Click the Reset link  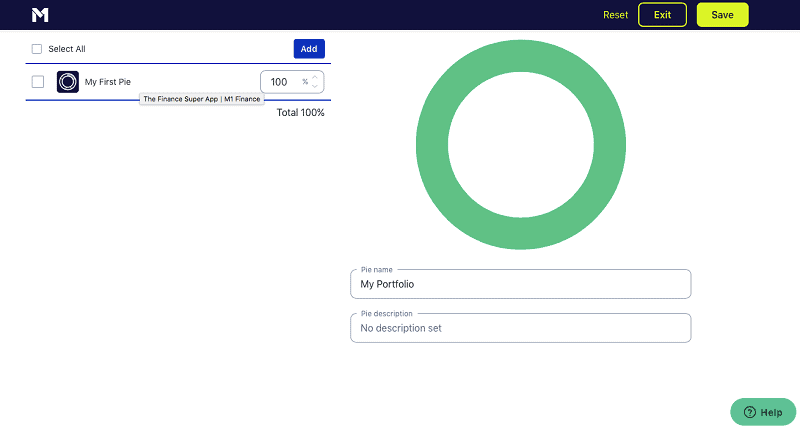615,15
